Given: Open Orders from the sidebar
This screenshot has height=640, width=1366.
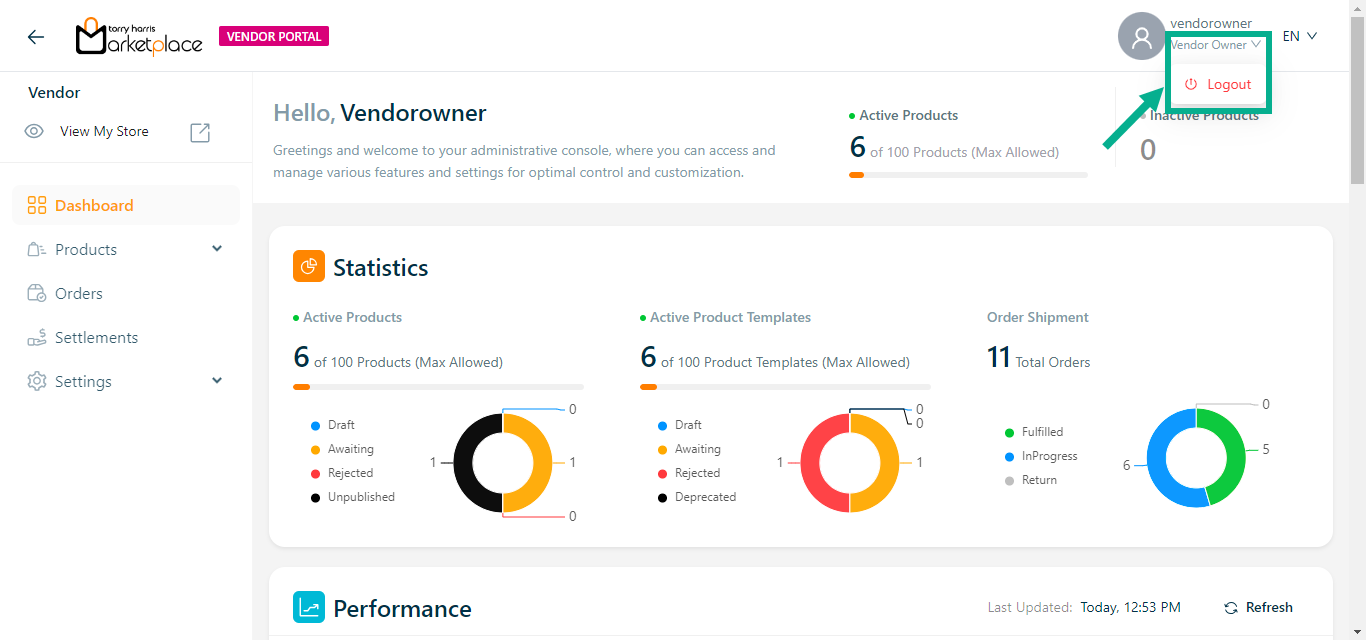Looking at the screenshot, I should click(79, 294).
